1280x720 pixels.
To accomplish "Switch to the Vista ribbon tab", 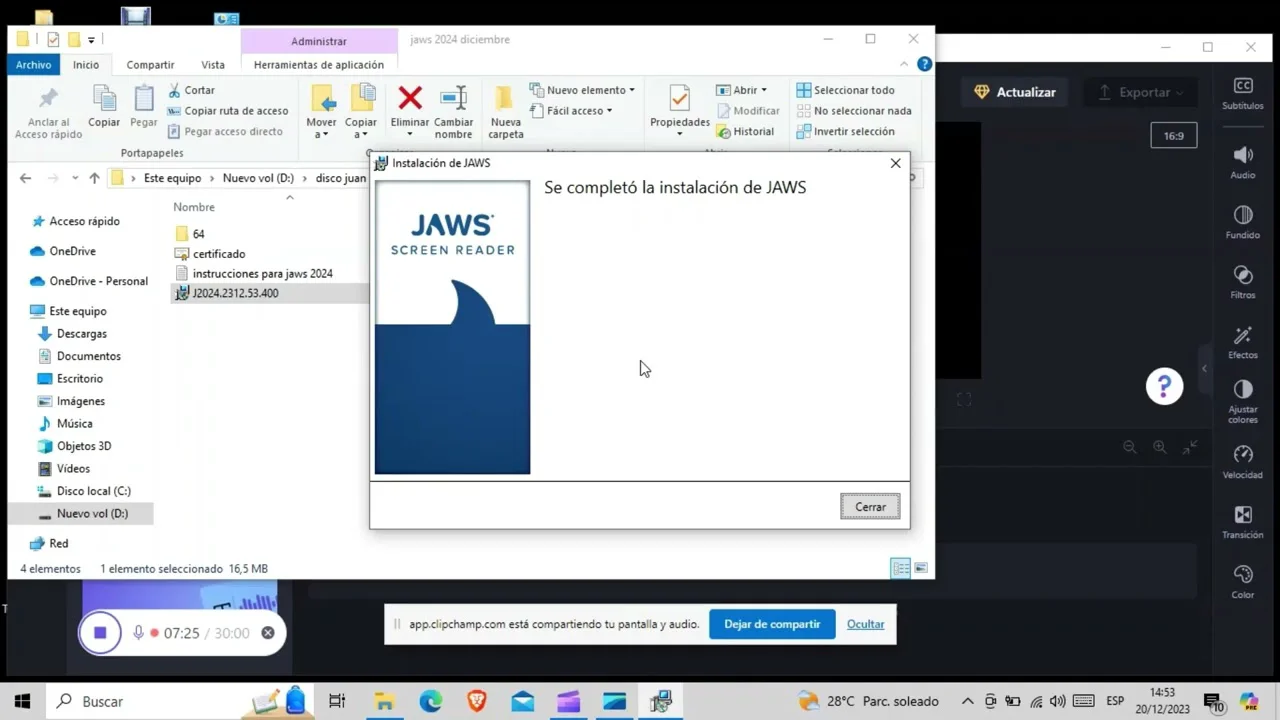I will click(x=212, y=65).
